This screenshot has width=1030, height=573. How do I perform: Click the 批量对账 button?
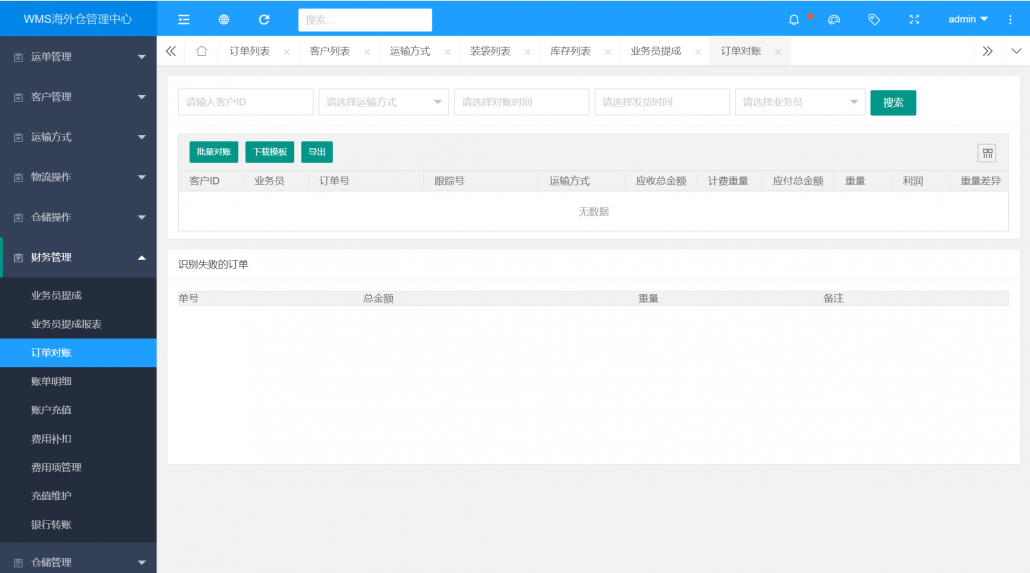click(x=213, y=152)
